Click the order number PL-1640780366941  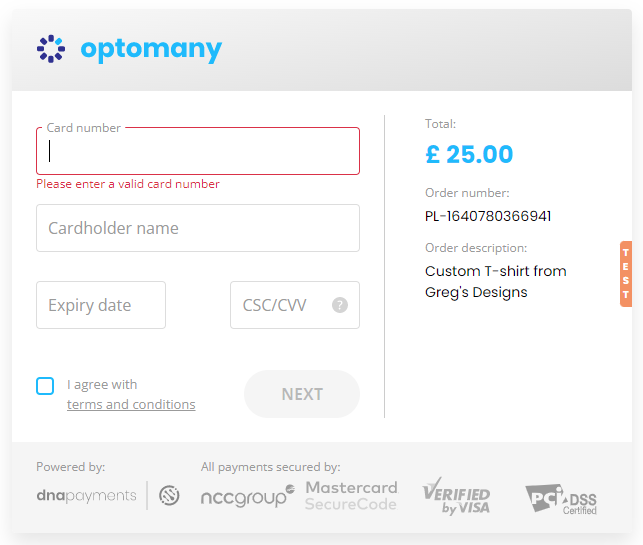tap(488, 216)
